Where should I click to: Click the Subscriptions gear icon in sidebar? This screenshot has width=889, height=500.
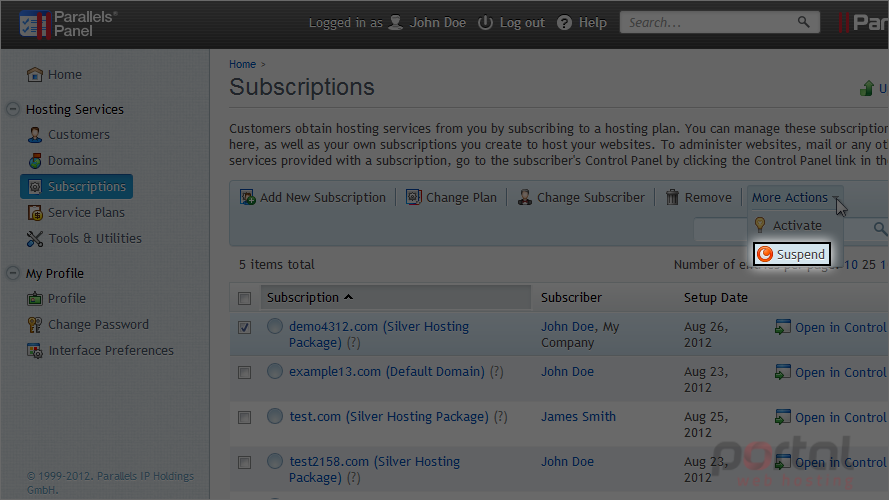coord(35,187)
